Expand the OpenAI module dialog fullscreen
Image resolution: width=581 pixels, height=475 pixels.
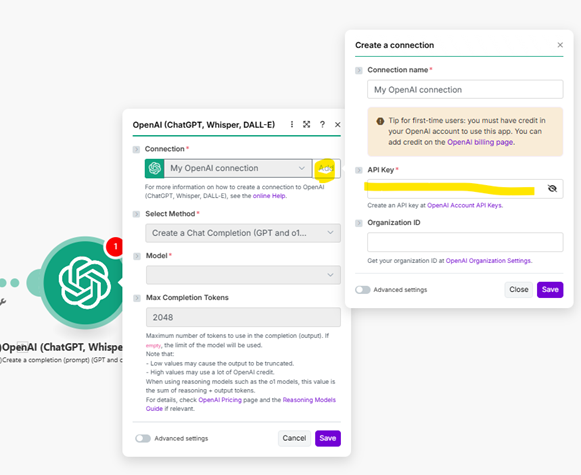pos(306,124)
